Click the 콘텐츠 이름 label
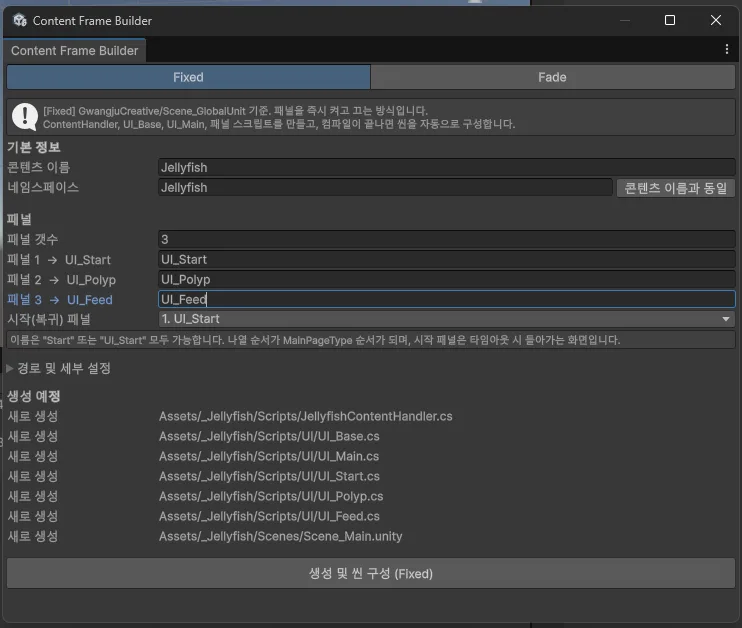 pyautogui.click(x=39, y=167)
